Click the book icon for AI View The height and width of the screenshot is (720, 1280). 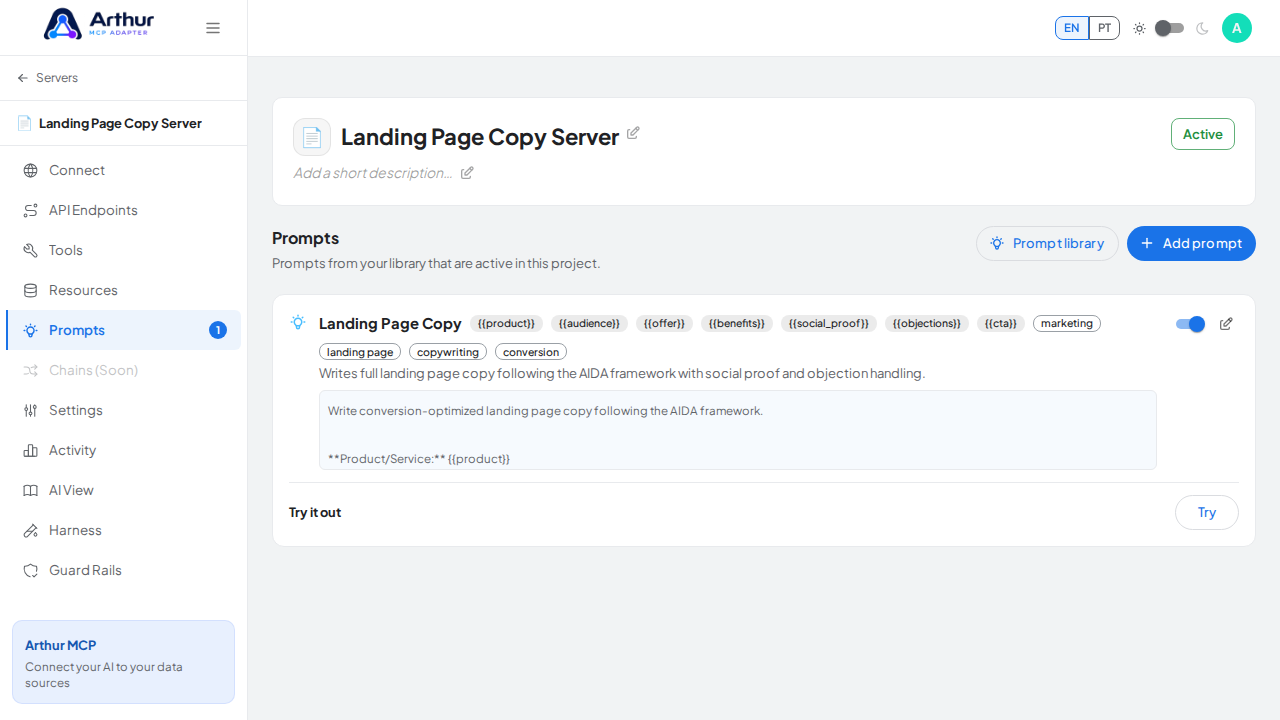30,490
